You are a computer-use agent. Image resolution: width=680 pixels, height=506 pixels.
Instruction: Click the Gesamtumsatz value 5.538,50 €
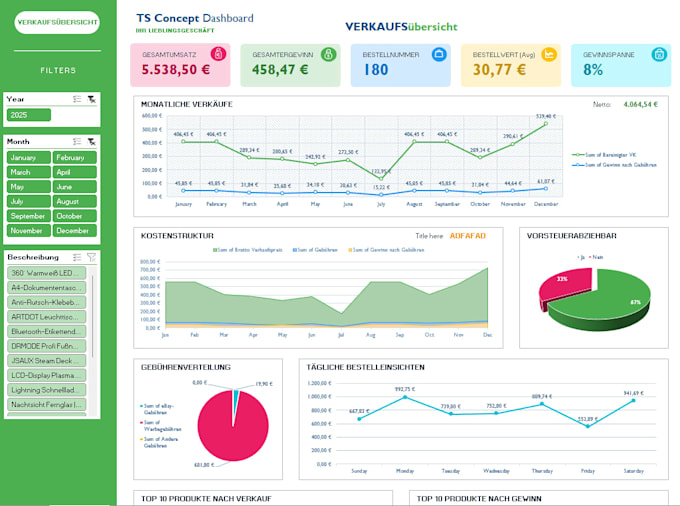coord(176,70)
